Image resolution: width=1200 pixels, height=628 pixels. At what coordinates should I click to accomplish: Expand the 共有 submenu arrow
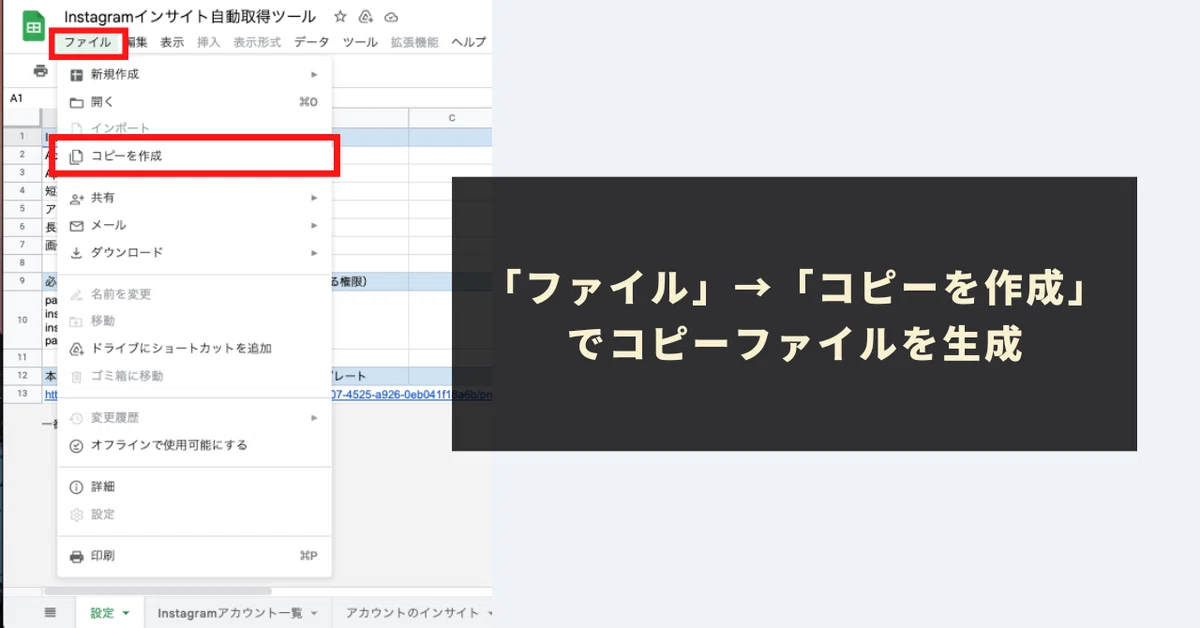pos(314,198)
